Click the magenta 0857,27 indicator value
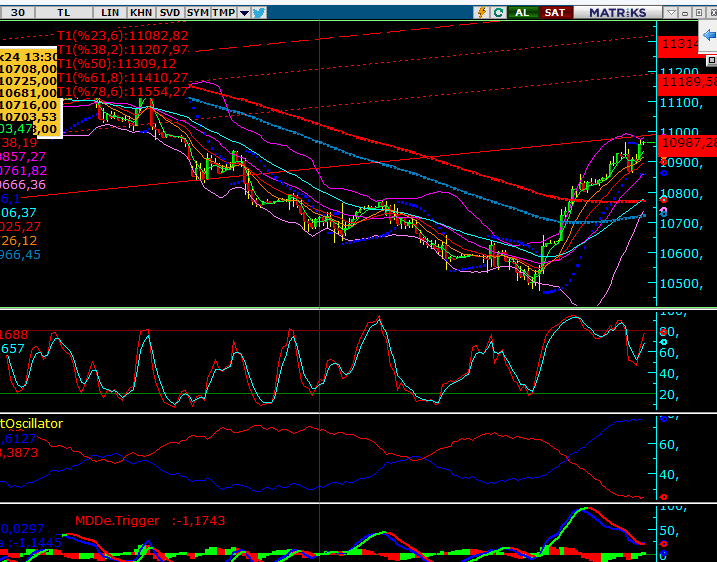This screenshot has height=562, width=717. (x=23, y=157)
